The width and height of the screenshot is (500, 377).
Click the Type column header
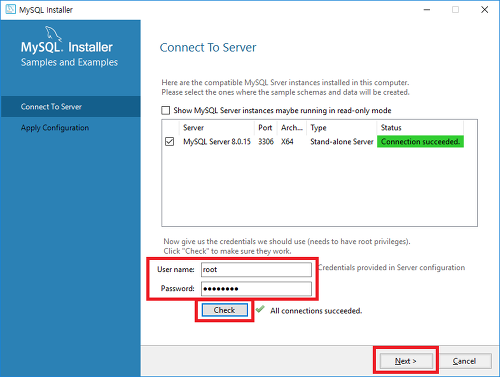click(342, 128)
